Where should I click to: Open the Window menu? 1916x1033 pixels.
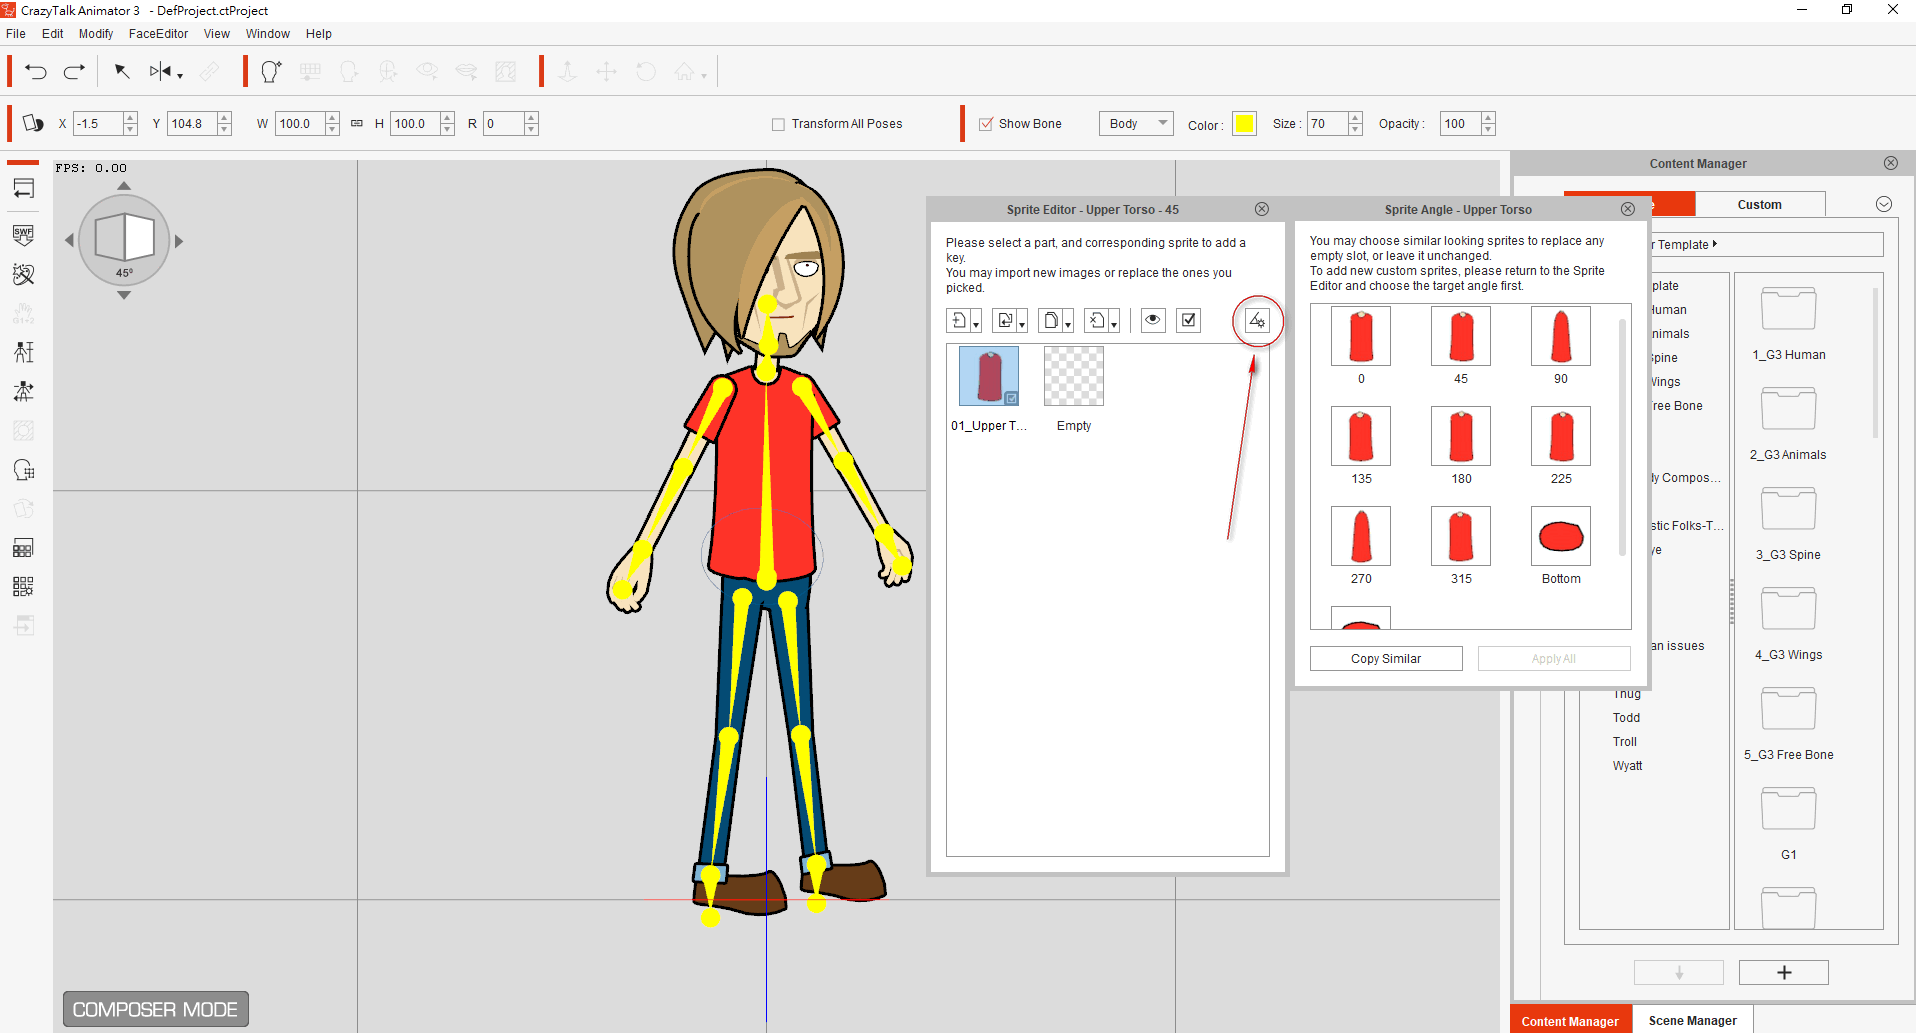tap(268, 33)
